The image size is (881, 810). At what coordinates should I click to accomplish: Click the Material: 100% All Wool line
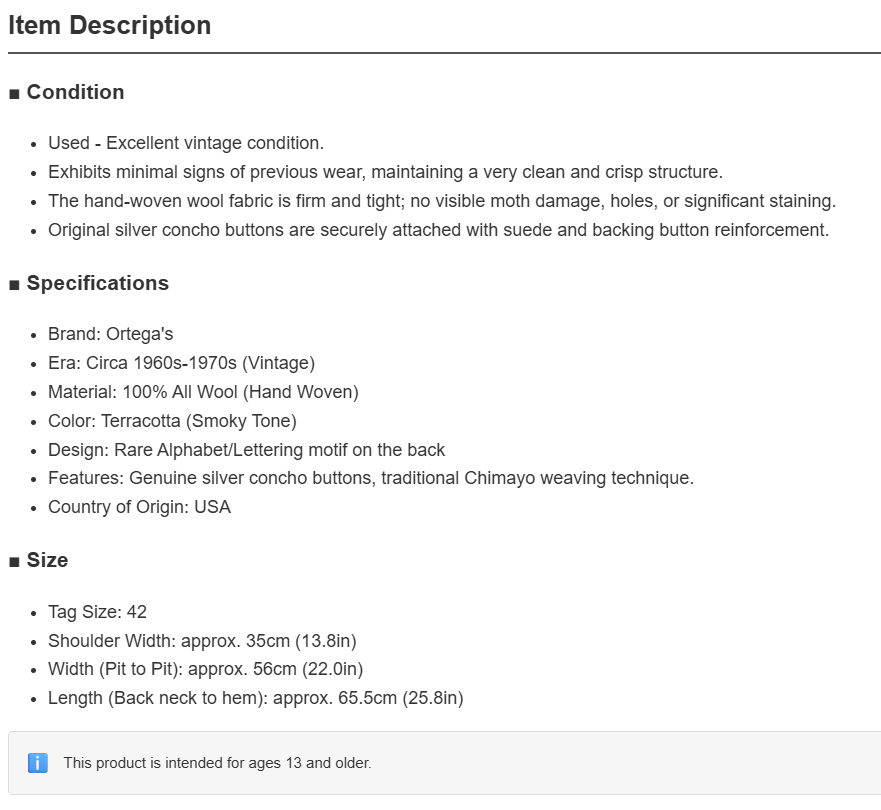pos(203,392)
